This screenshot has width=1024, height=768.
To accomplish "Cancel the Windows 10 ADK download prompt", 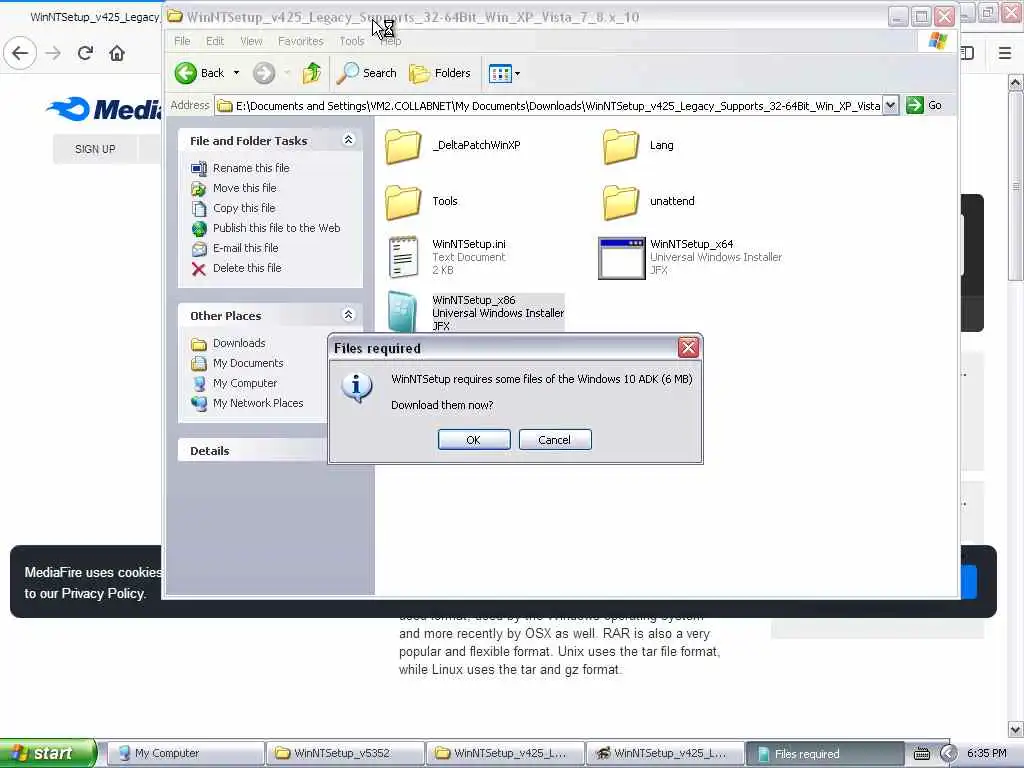I will click(x=554, y=440).
